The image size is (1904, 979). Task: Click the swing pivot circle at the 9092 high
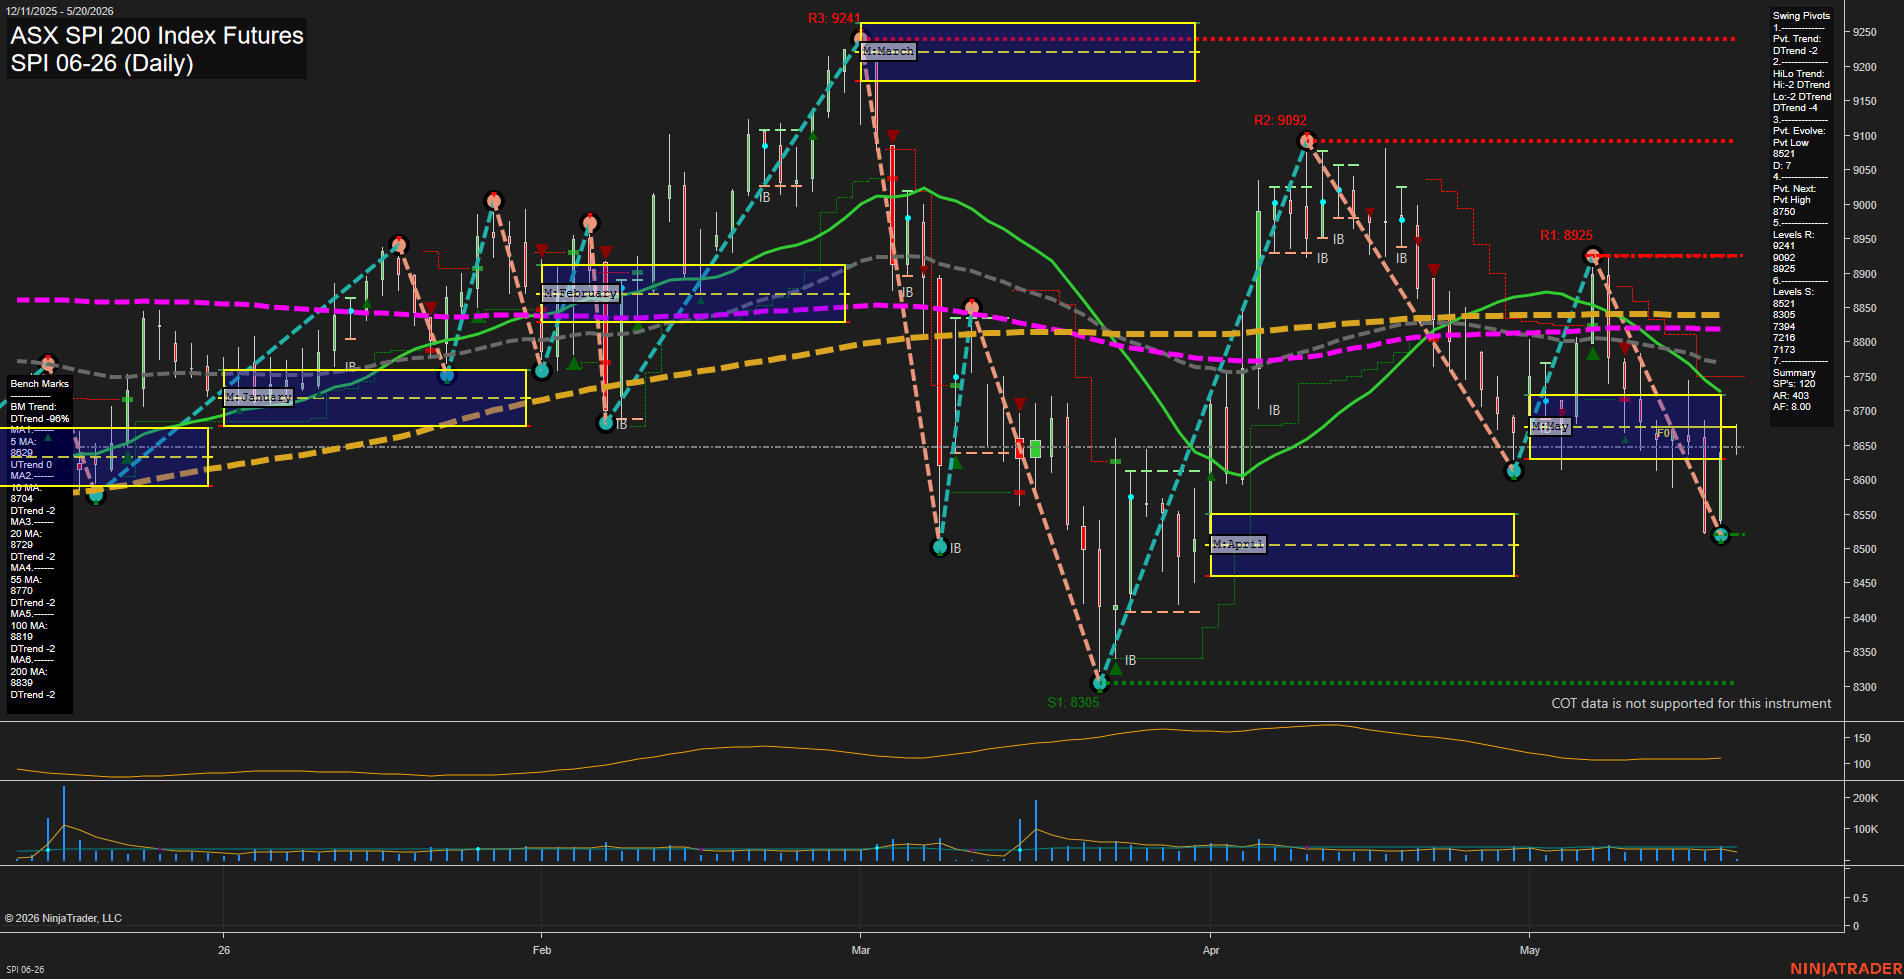pyautogui.click(x=1305, y=141)
